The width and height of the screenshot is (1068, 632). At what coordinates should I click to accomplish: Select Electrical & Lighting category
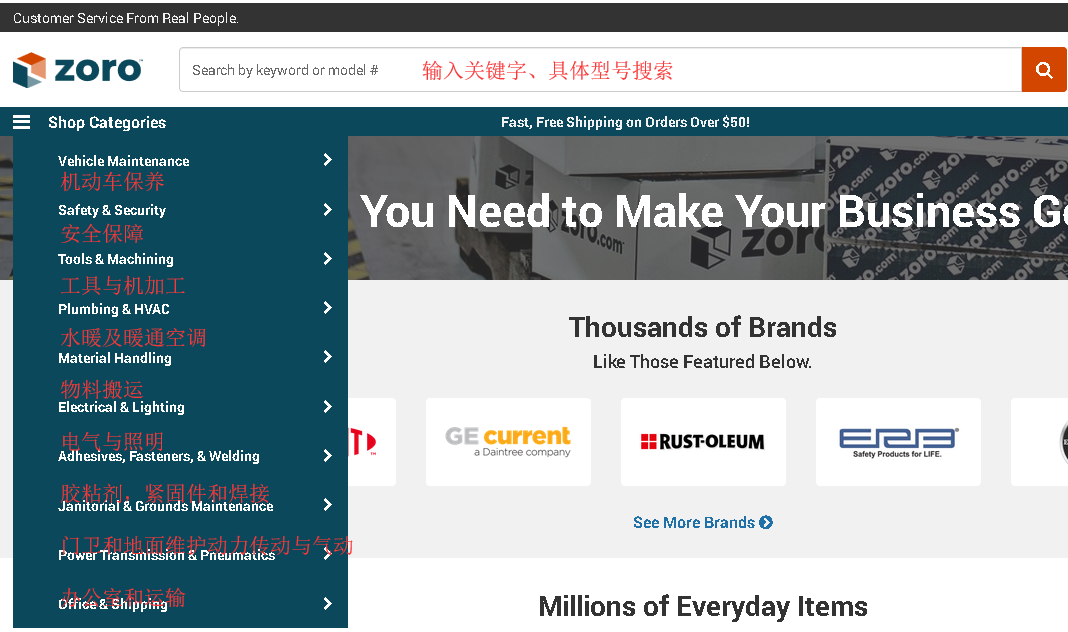[x=121, y=407]
